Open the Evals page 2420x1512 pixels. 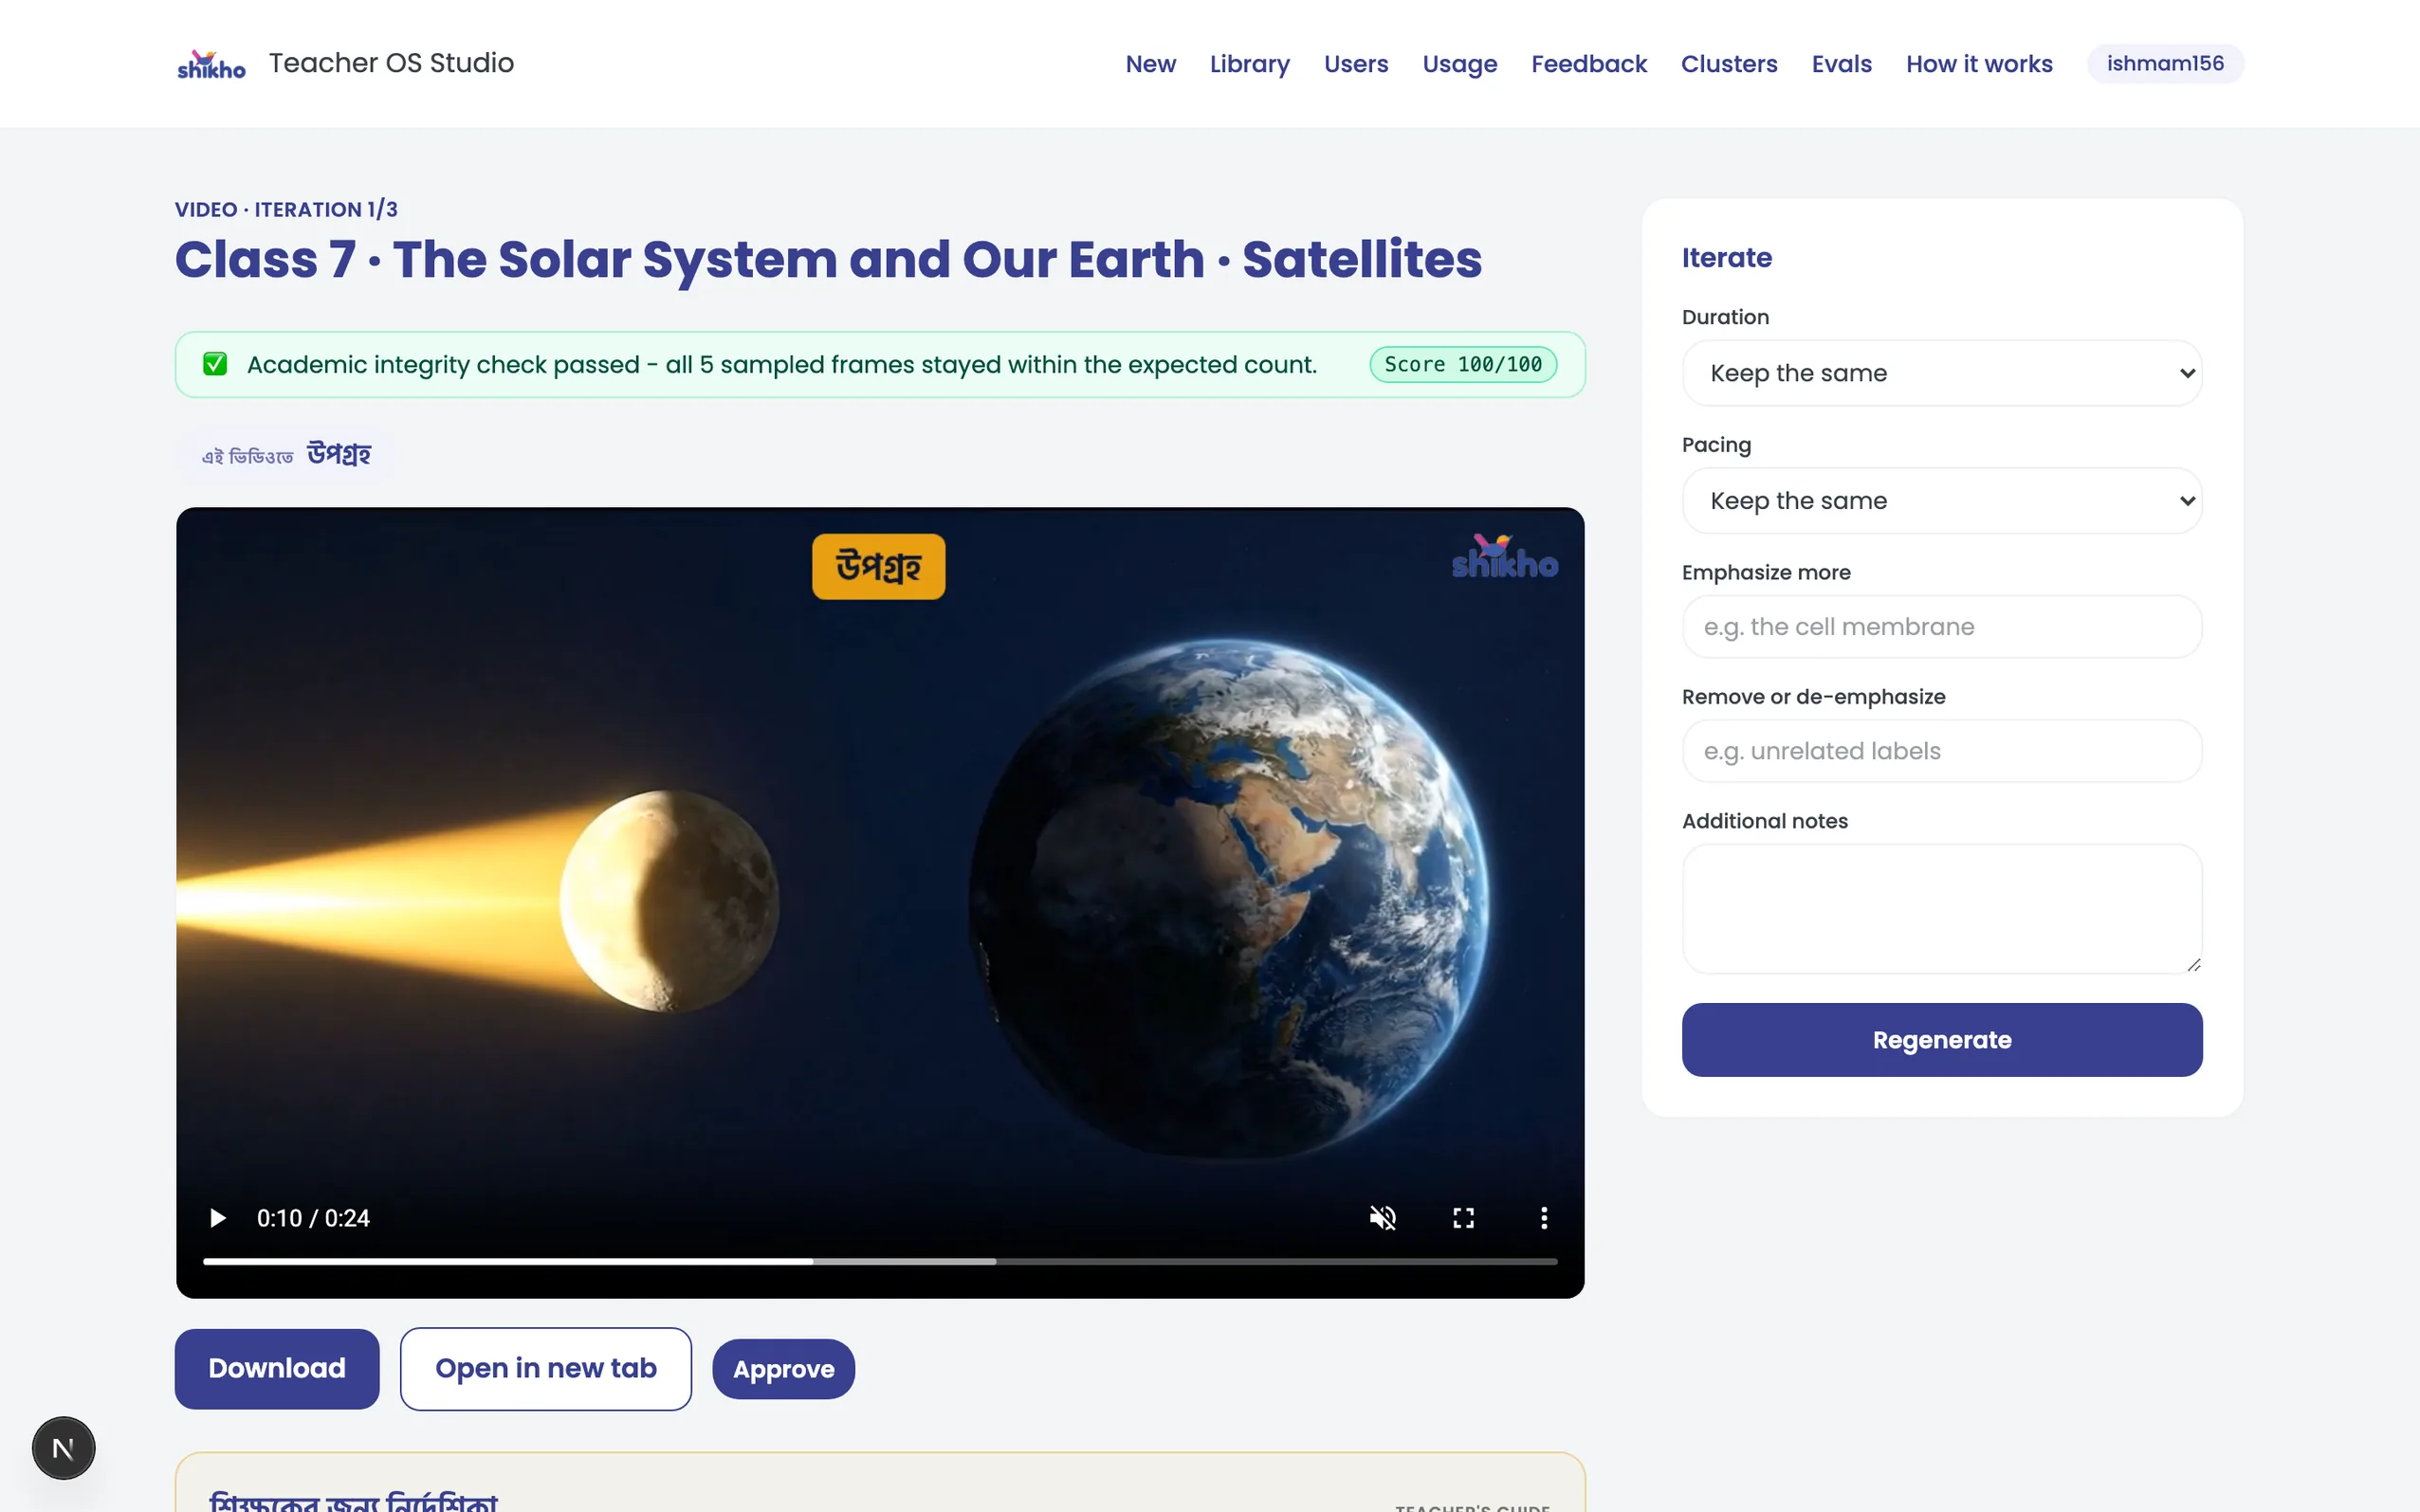pos(1841,64)
